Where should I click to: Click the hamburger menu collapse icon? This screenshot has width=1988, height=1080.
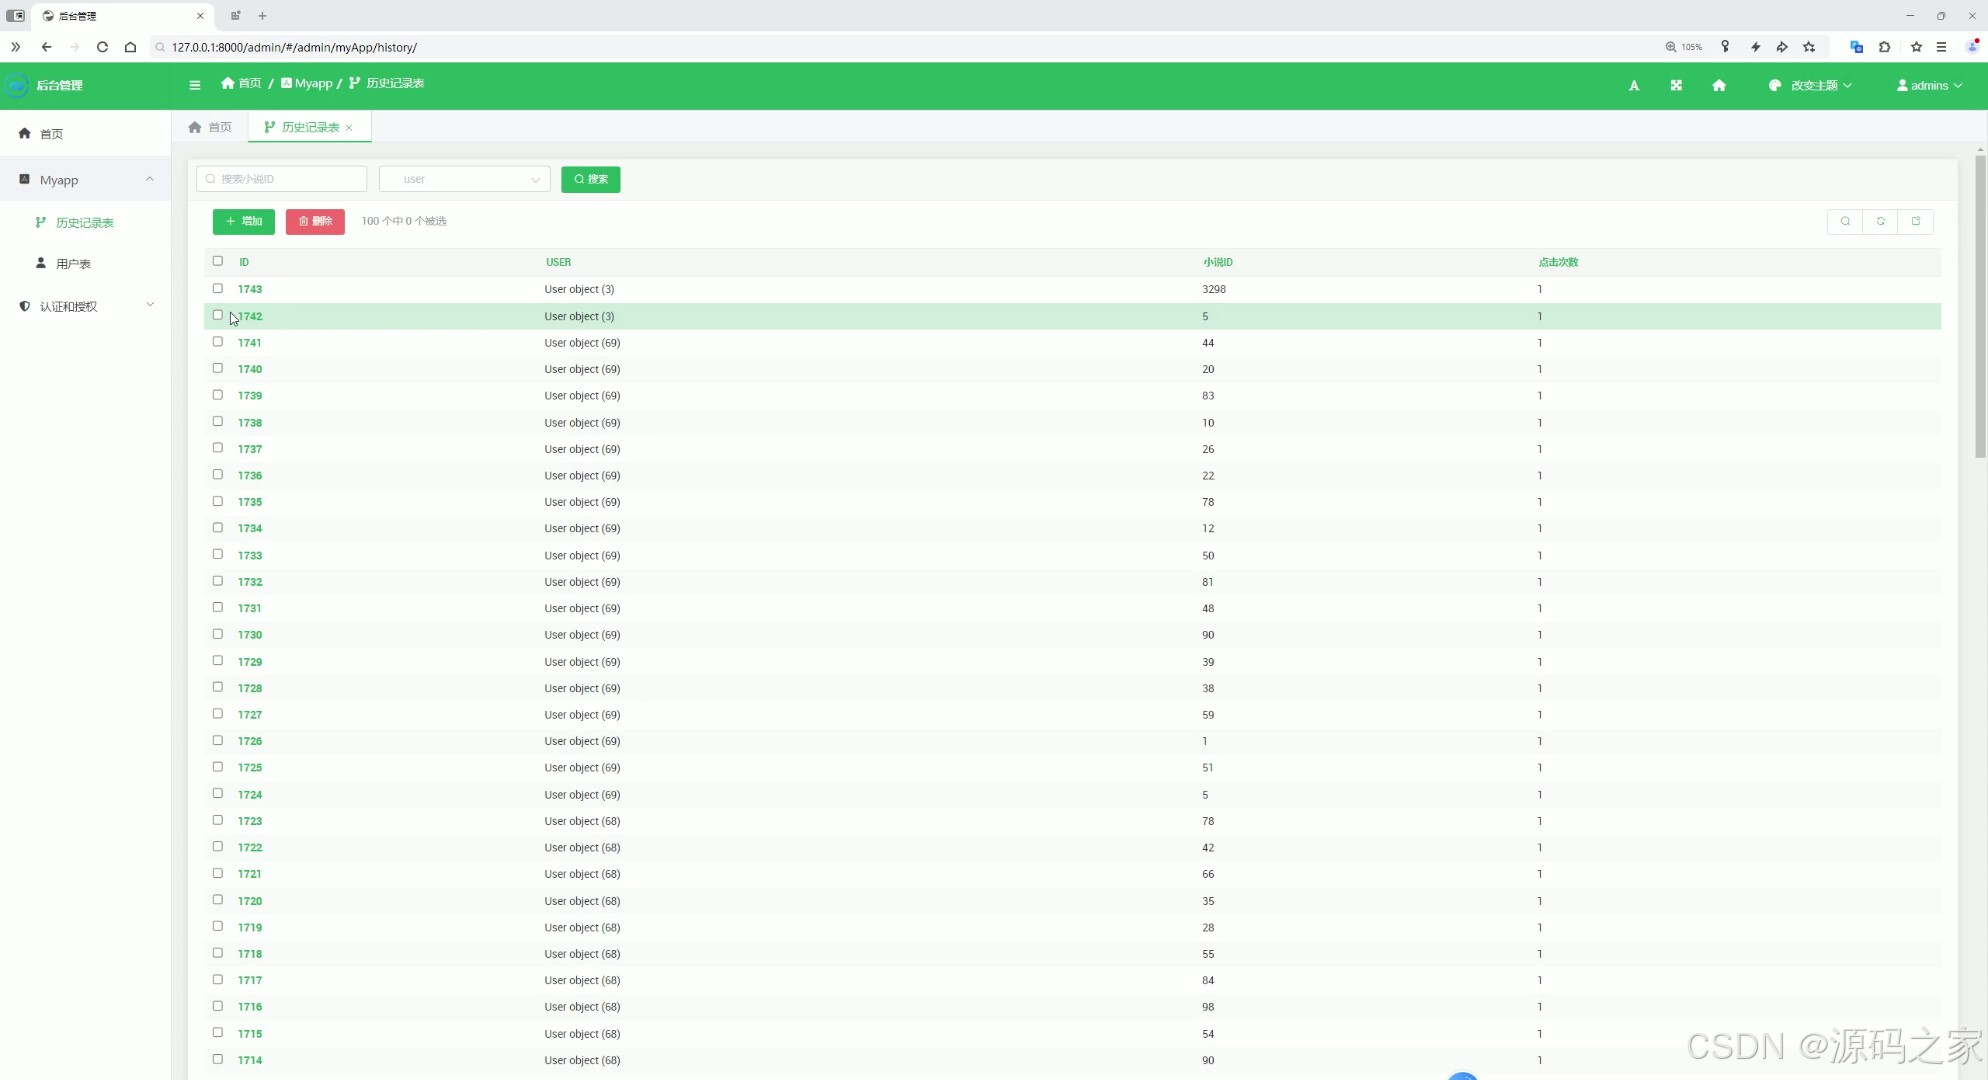(195, 85)
